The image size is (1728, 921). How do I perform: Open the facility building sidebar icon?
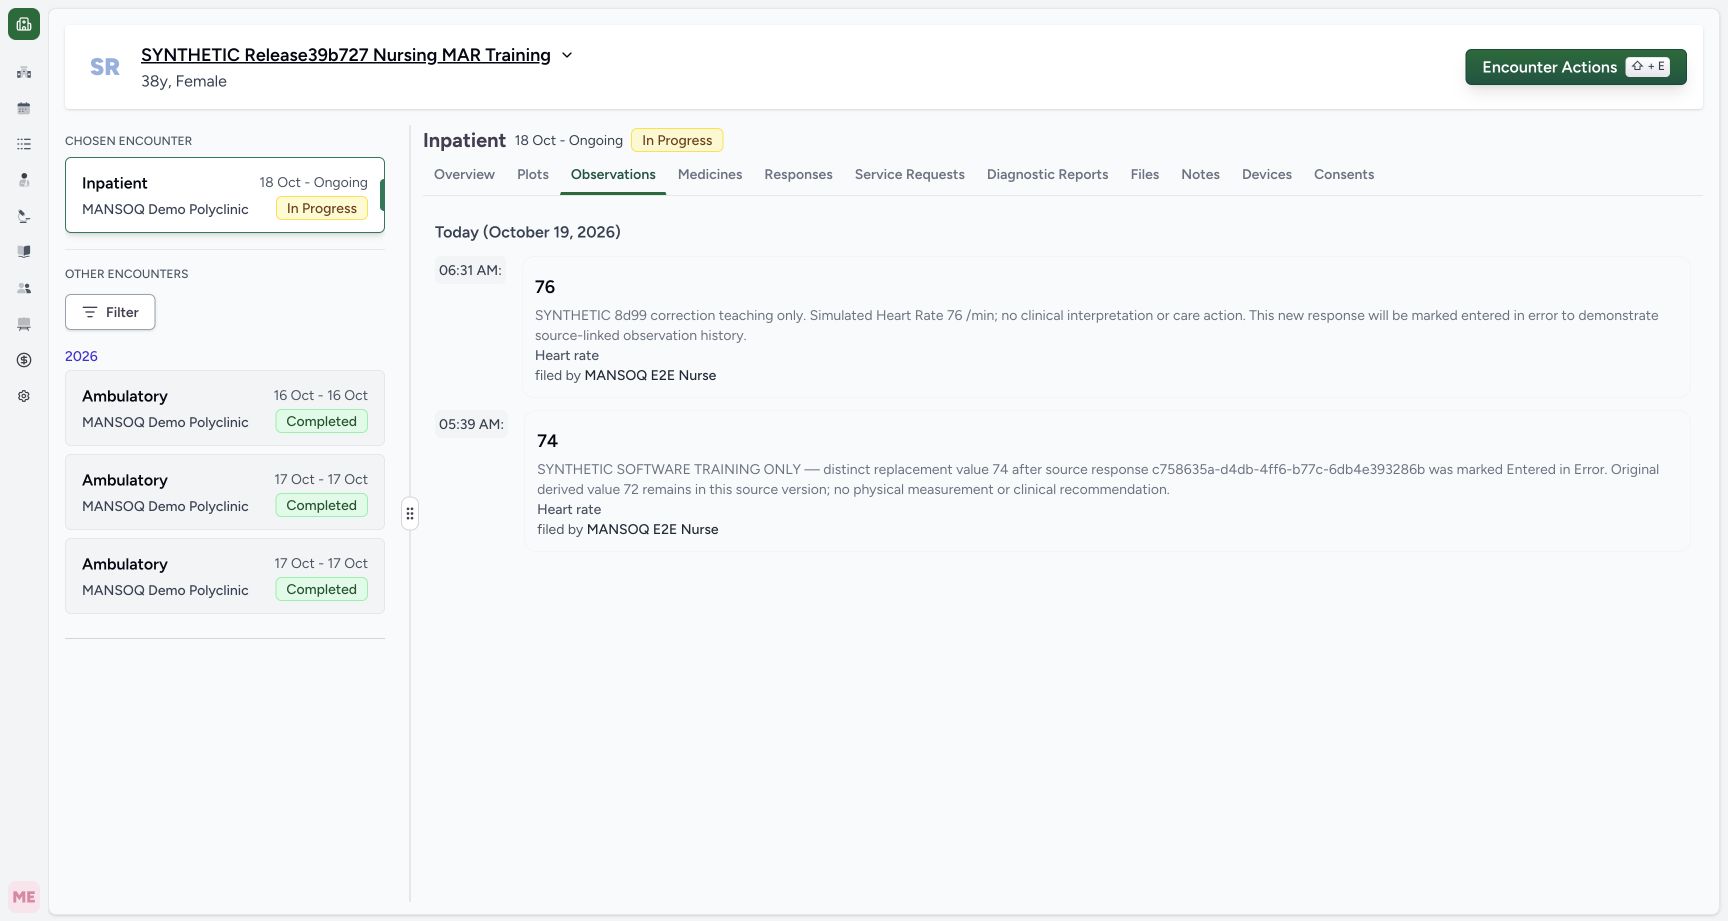[24, 72]
